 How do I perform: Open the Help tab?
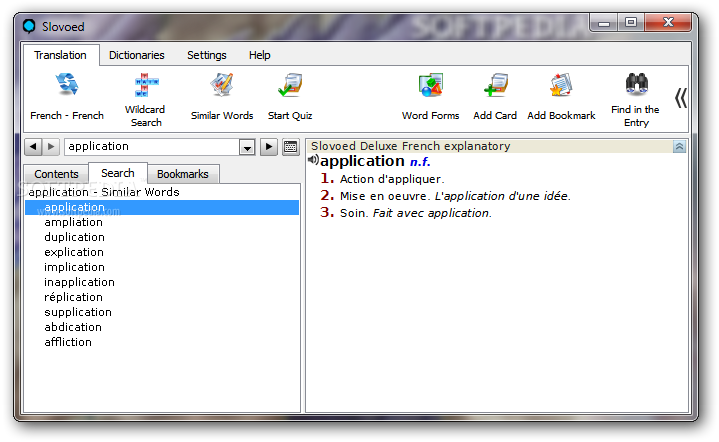coord(260,55)
